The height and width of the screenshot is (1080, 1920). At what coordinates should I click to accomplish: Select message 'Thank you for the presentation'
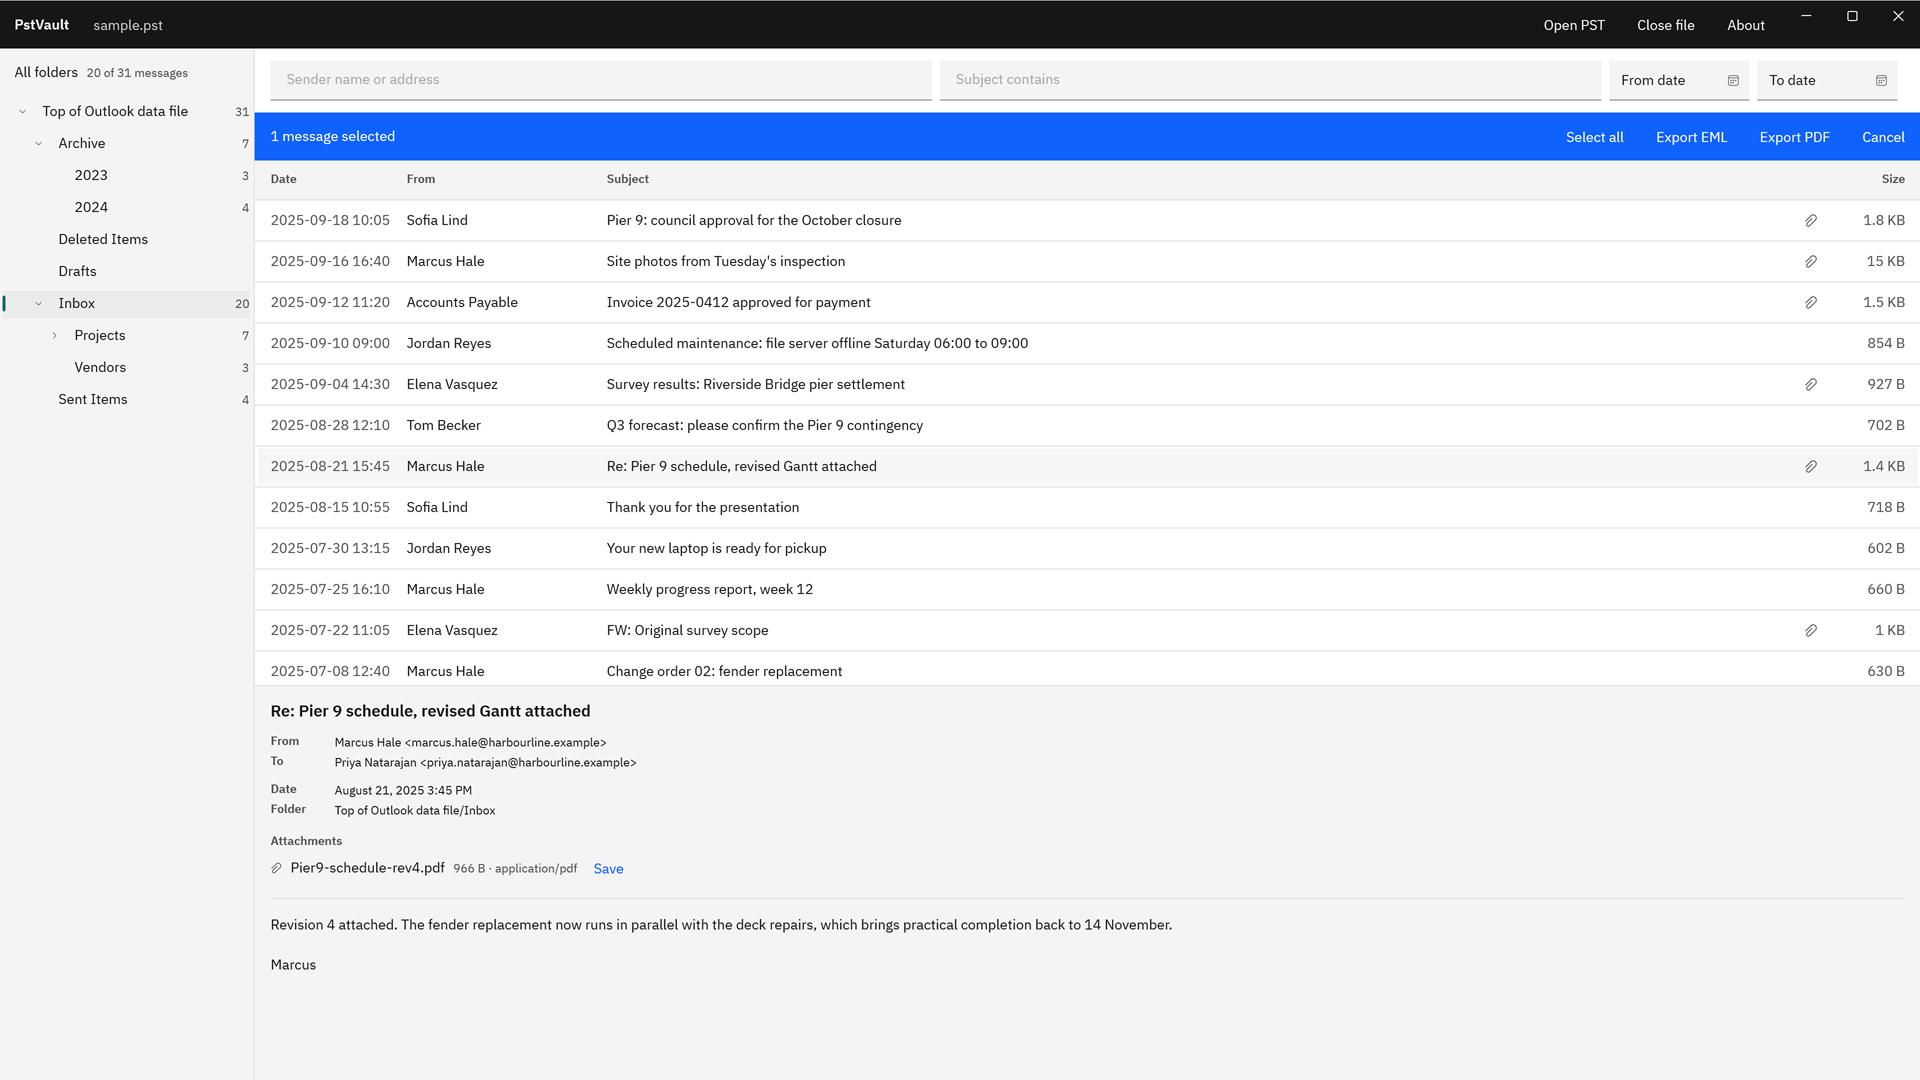click(x=1087, y=507)
